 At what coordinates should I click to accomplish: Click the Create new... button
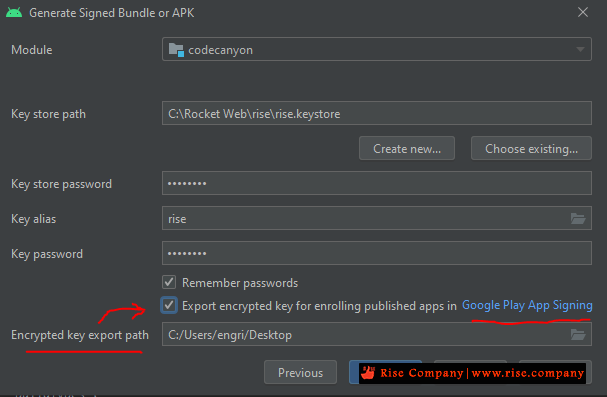pos(407,149)
